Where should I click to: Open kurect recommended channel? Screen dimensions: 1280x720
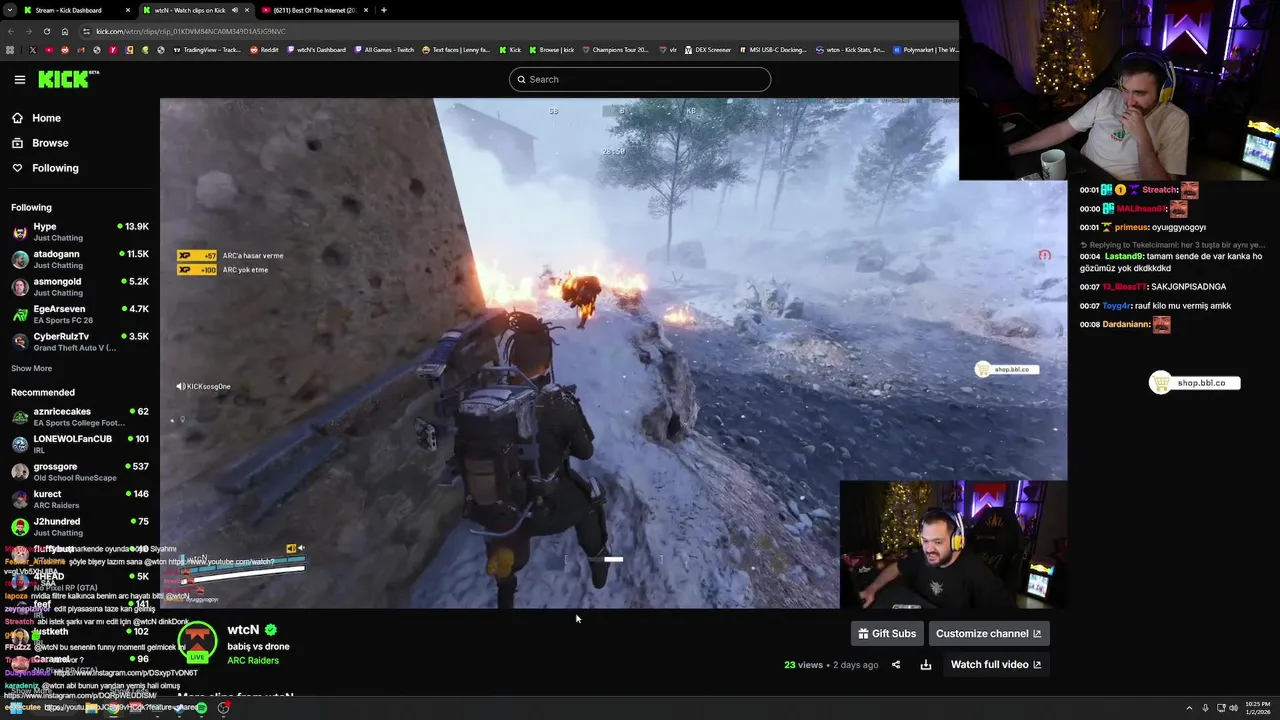[x=80, y=499]
